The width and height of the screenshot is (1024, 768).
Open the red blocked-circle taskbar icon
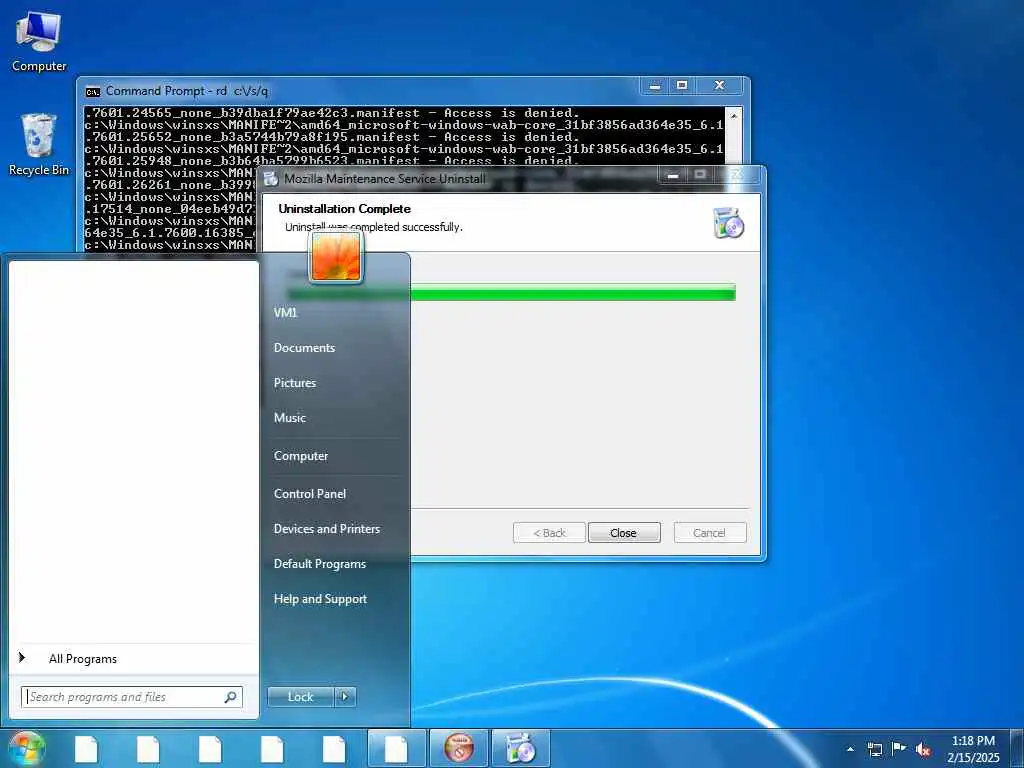459,748
